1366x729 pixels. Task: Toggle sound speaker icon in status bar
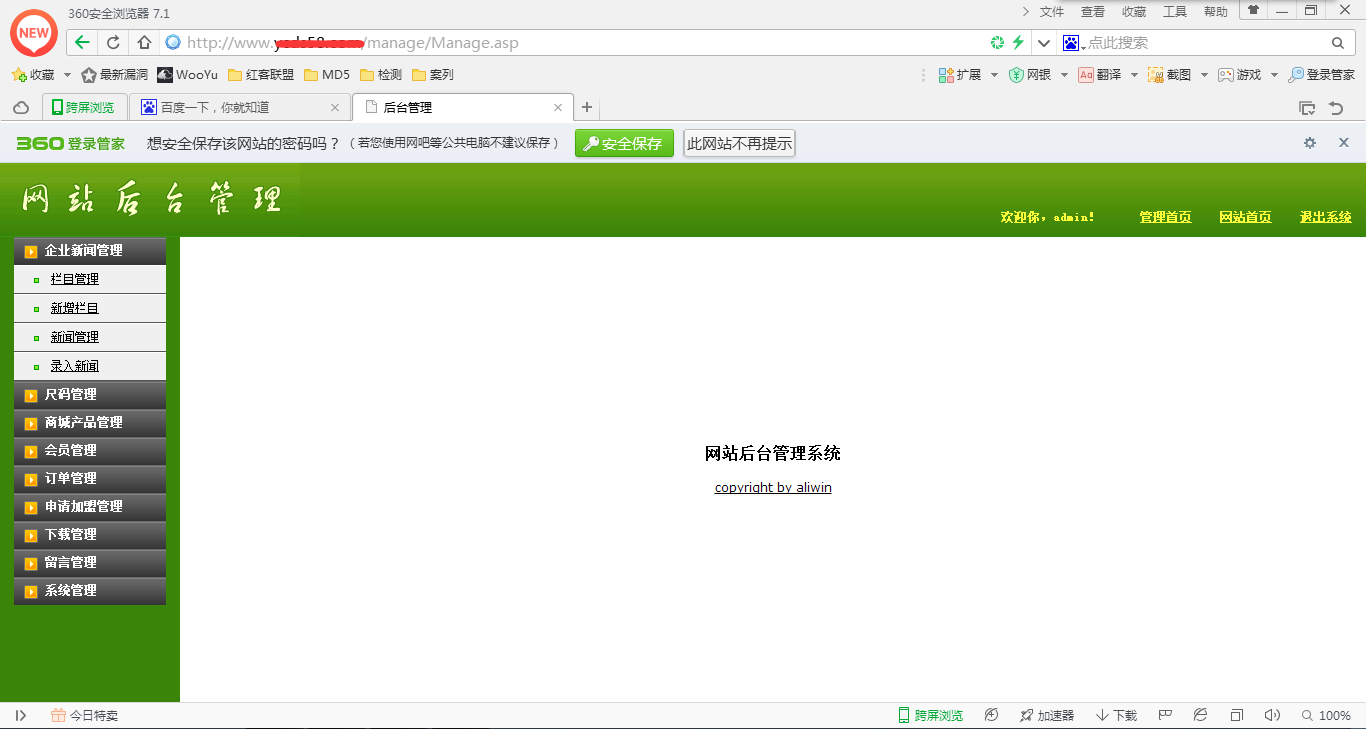(x=1272, y=715)
